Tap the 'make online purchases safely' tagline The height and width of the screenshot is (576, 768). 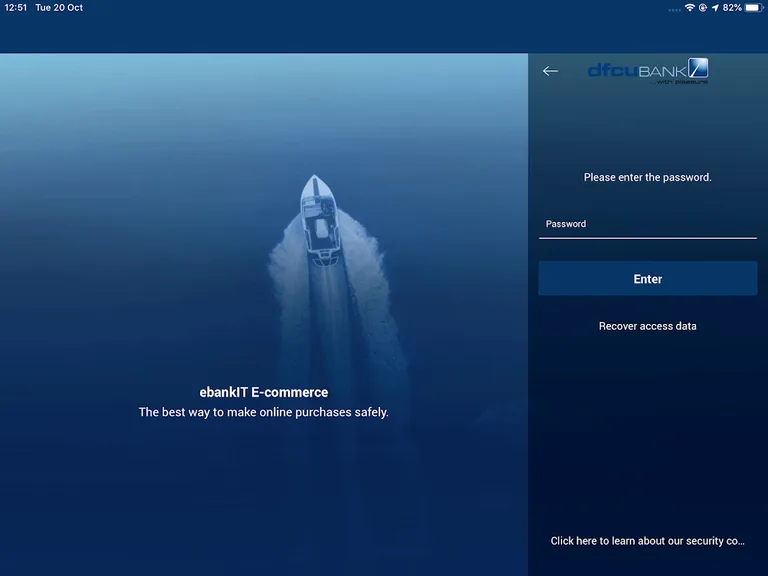coord(264,412)
